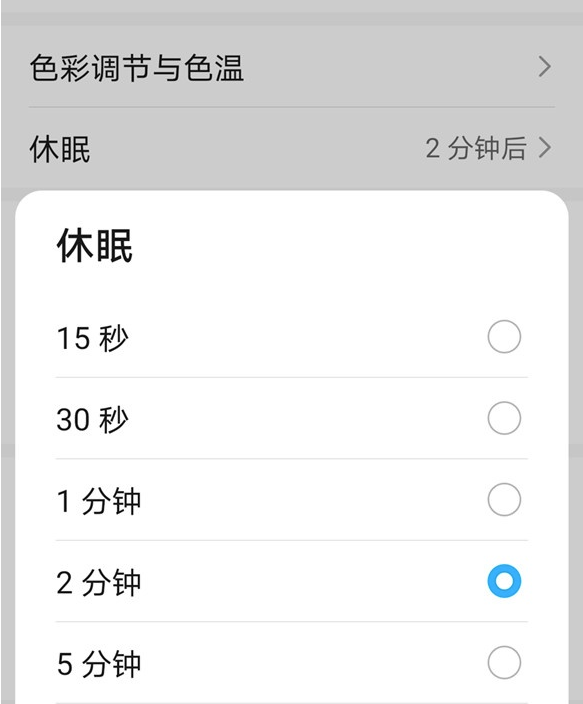Dismiss dialog by tapping dimmed top background
The image size is (583, 704).
coord(292,13)
